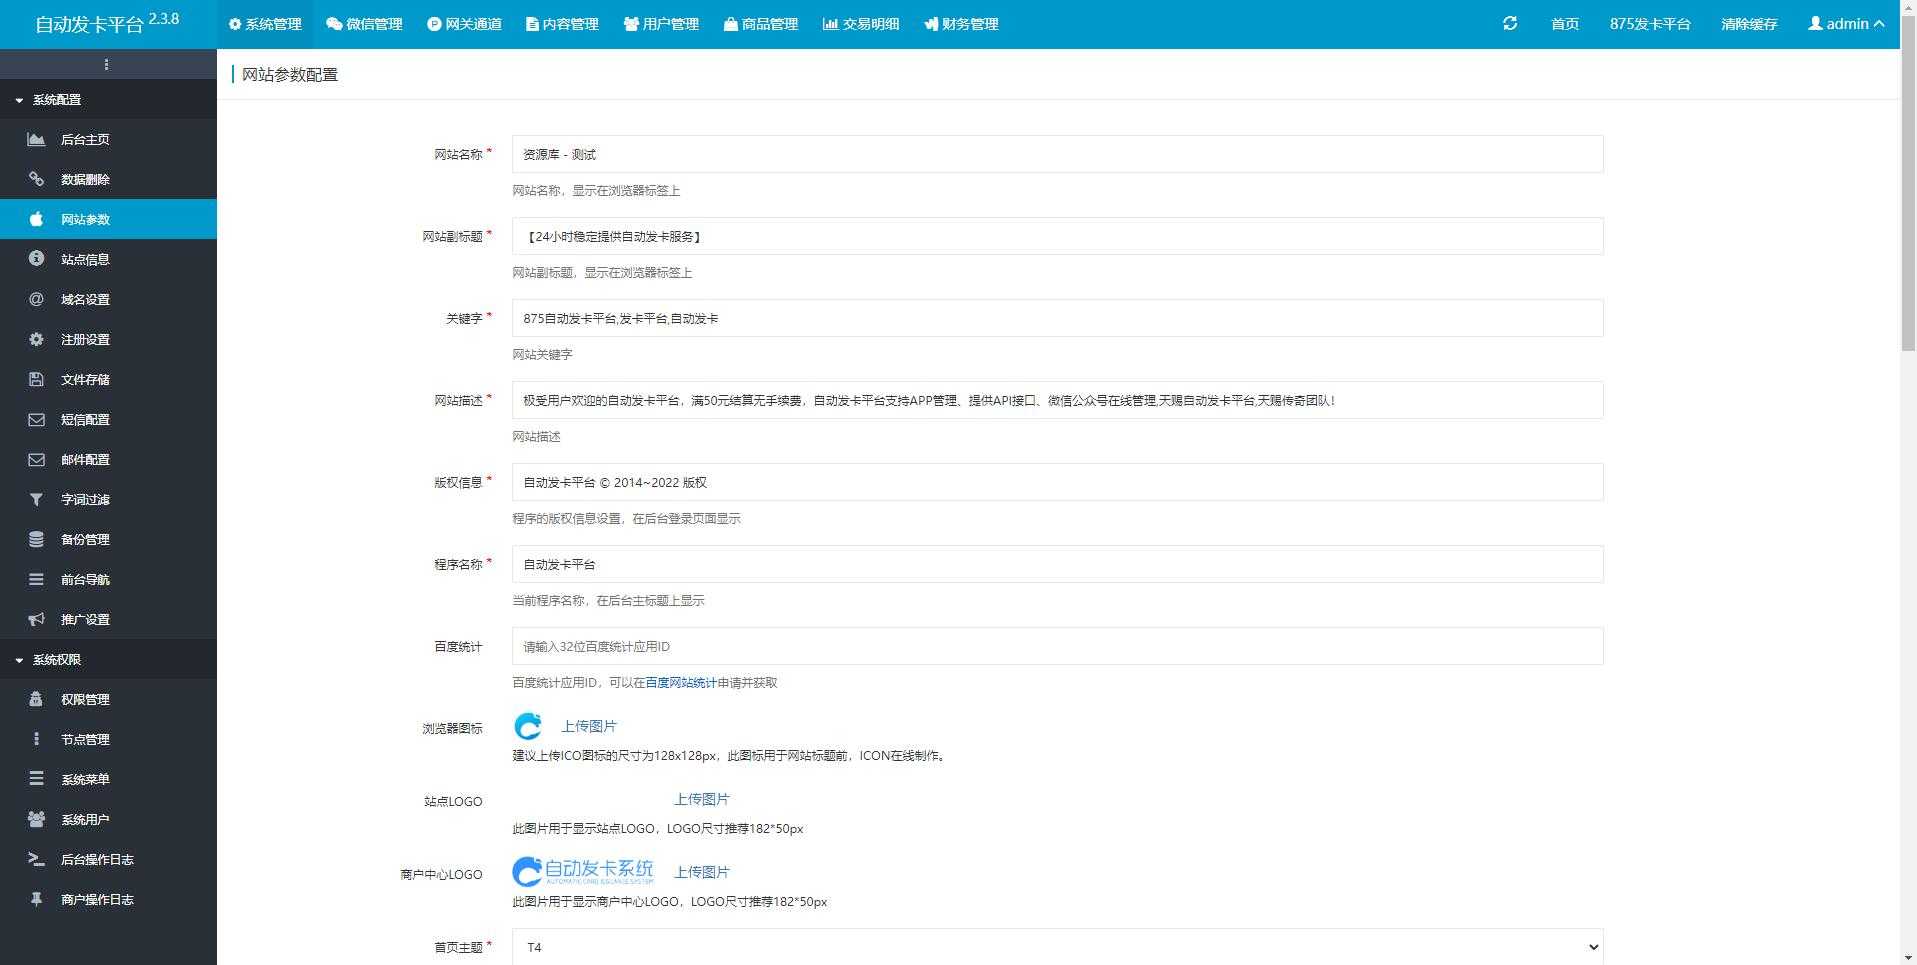Open the 875发卡平台 header link
The image size is (1917, 965).
click(1650, 23)
